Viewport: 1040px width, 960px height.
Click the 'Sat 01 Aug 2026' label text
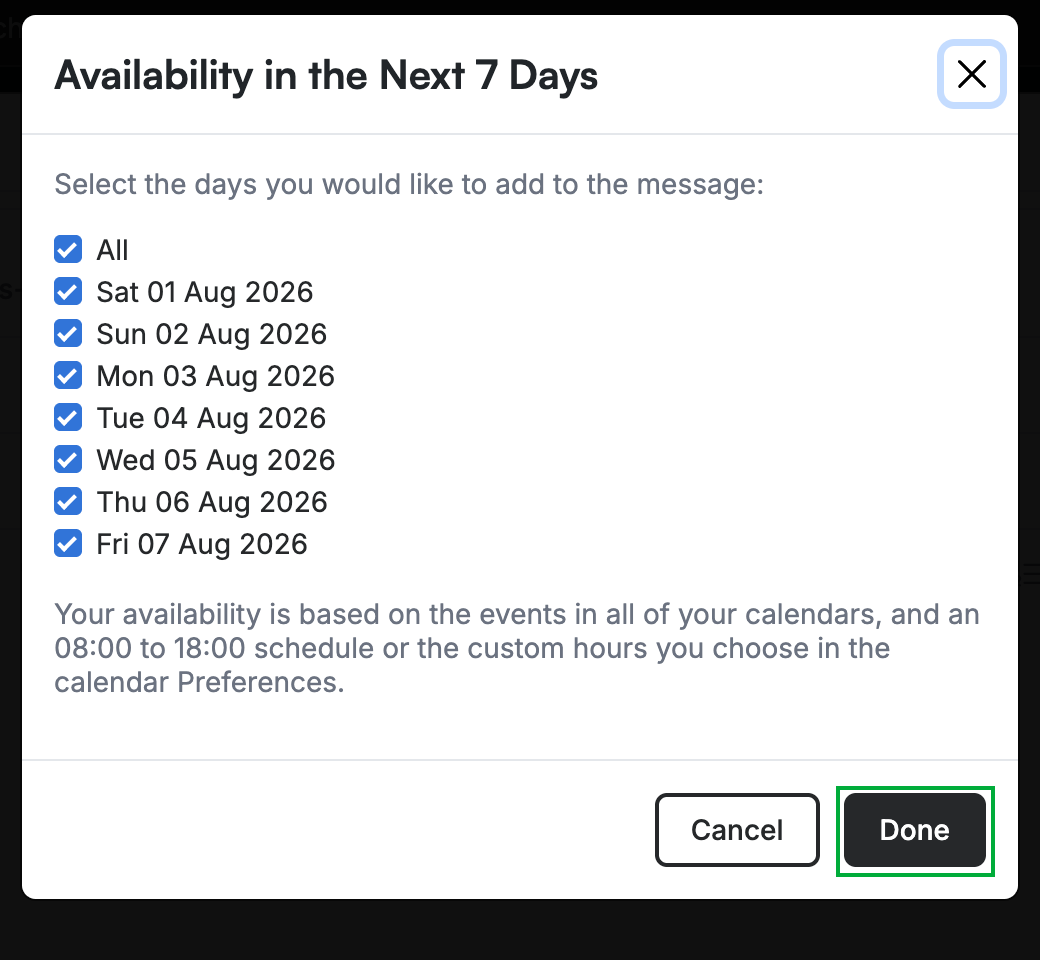click(x=205, y=293)
